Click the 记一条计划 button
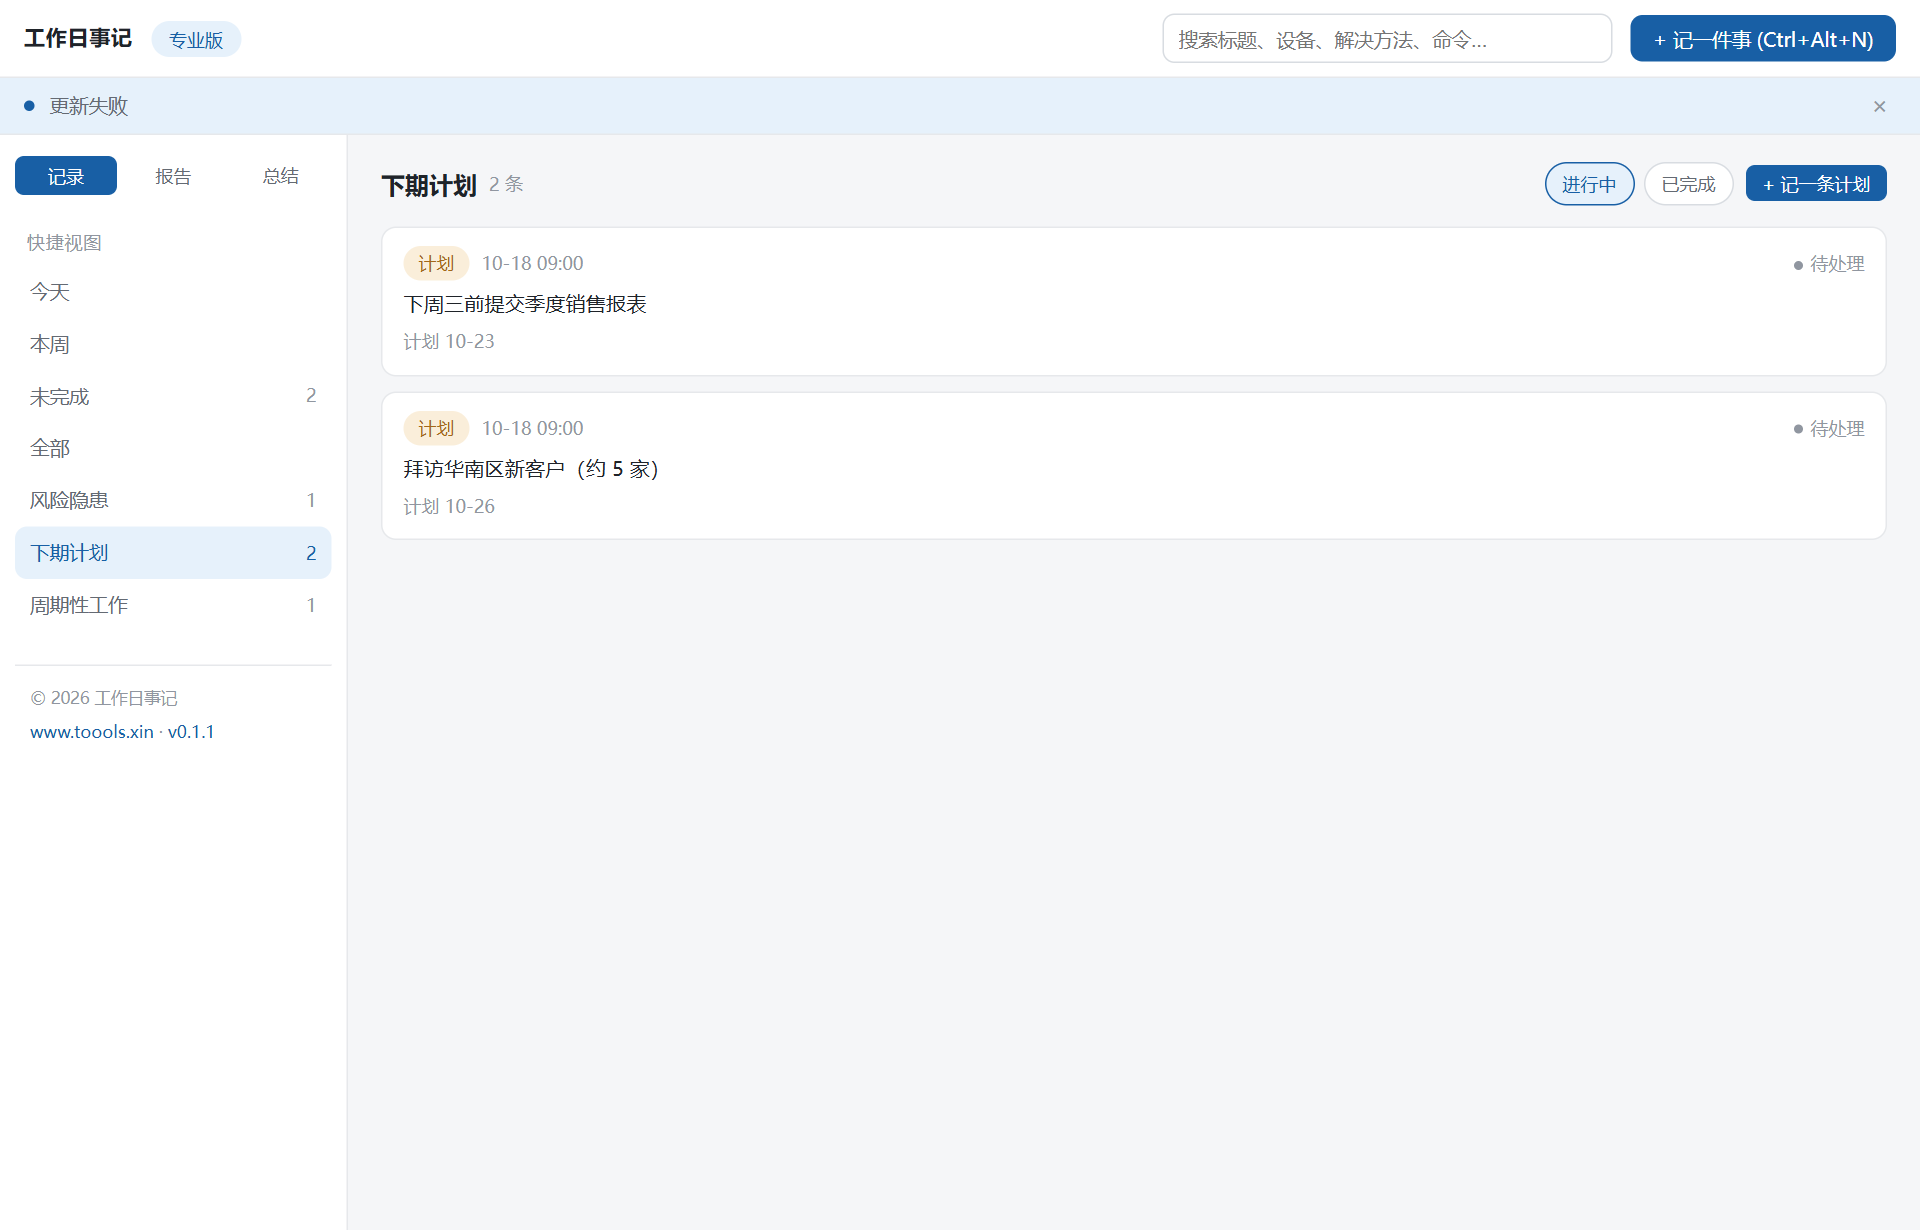 (1815, 184)
